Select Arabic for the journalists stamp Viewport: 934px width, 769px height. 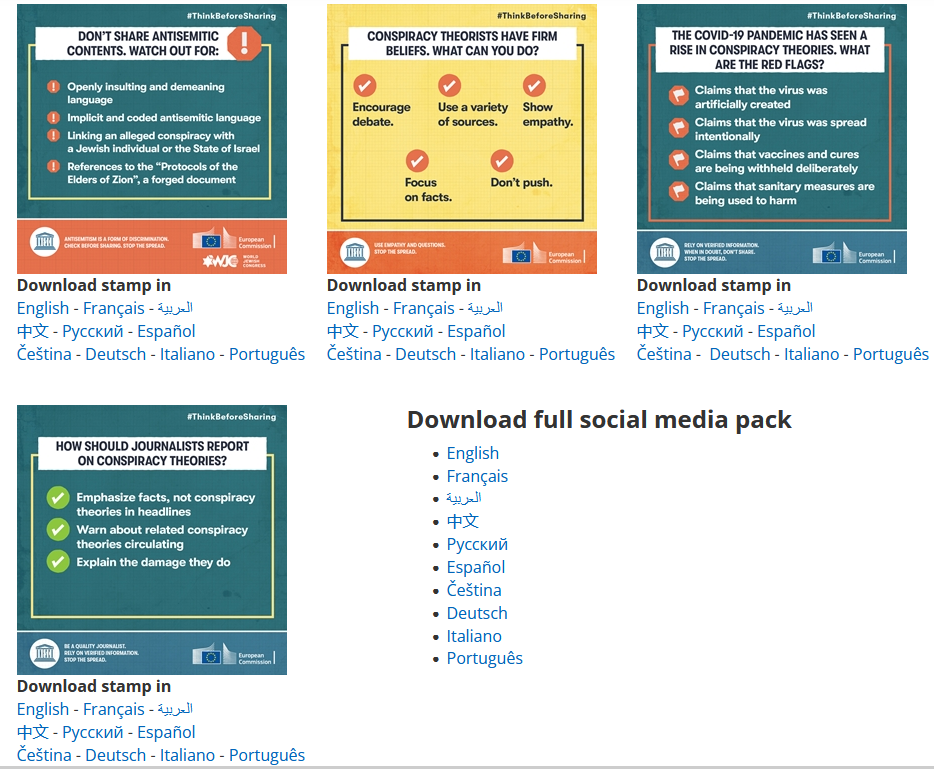pos(175,709)
